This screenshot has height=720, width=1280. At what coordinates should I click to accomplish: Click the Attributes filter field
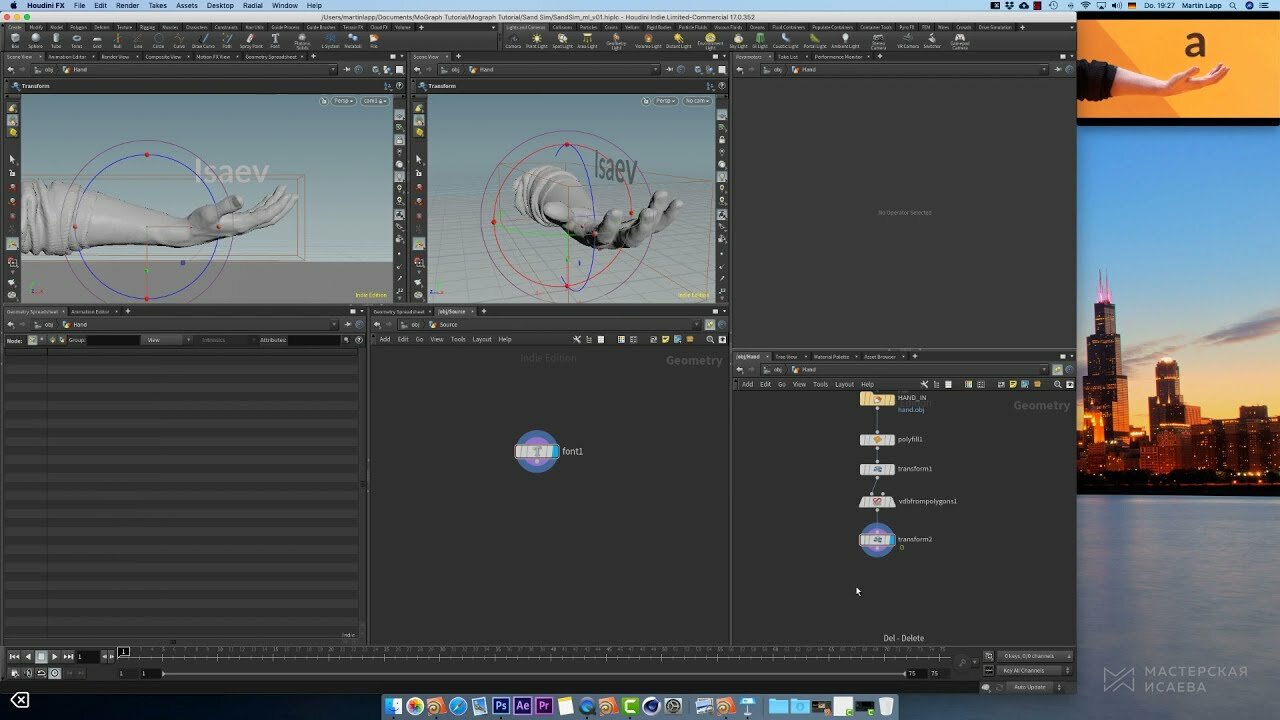[314, 340]
